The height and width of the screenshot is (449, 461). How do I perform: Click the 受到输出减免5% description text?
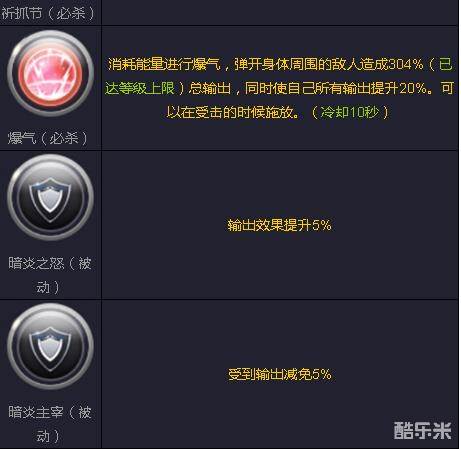(279, 374)
